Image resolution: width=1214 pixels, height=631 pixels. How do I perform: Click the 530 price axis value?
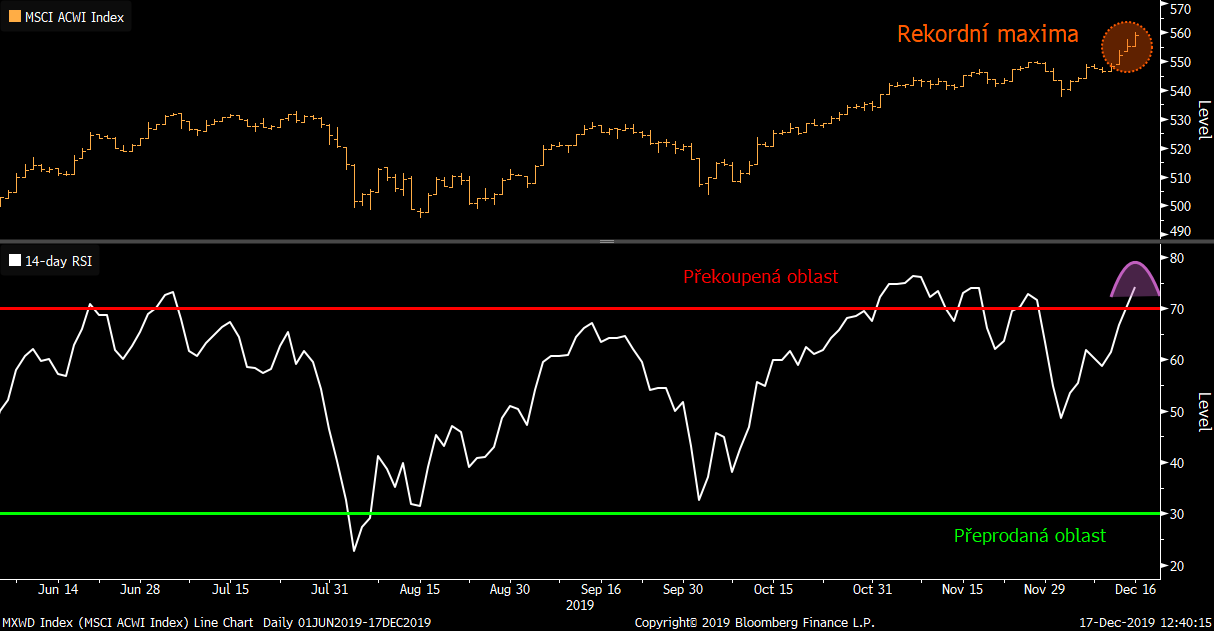pos(1178,120)
